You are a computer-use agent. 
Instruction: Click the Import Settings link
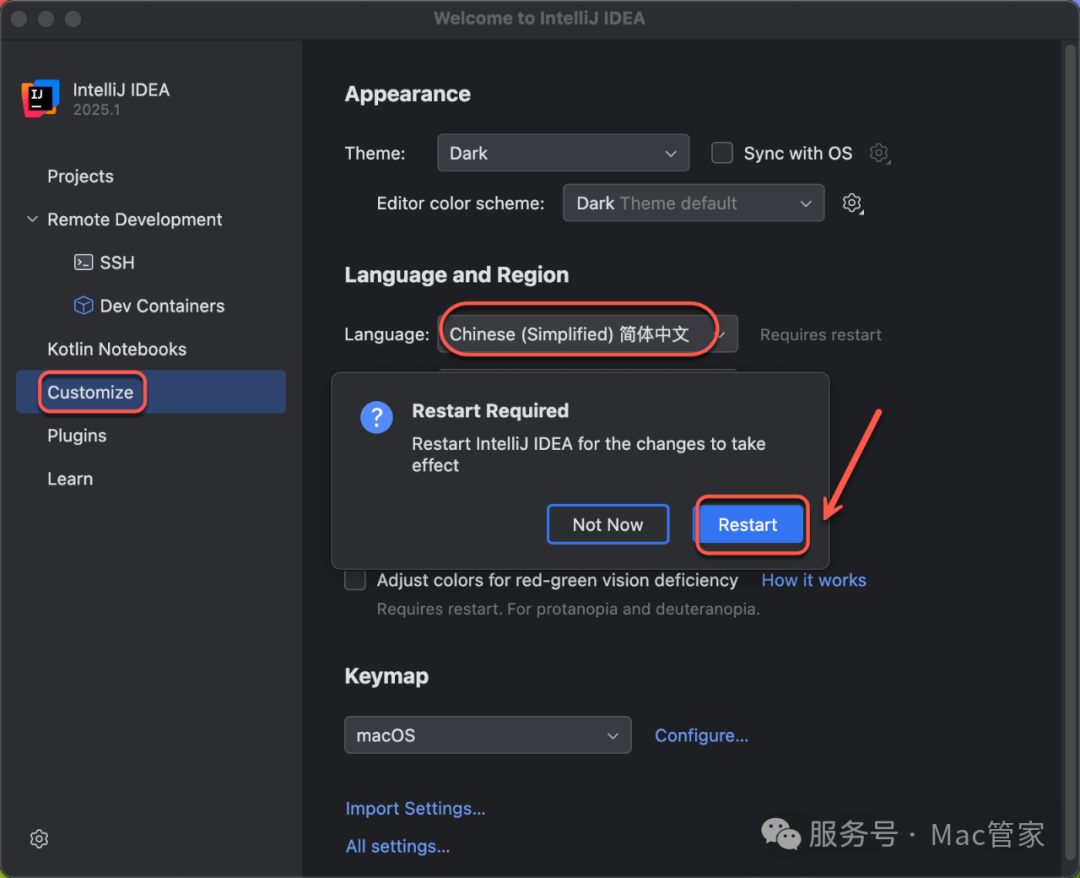pos(415,808)
